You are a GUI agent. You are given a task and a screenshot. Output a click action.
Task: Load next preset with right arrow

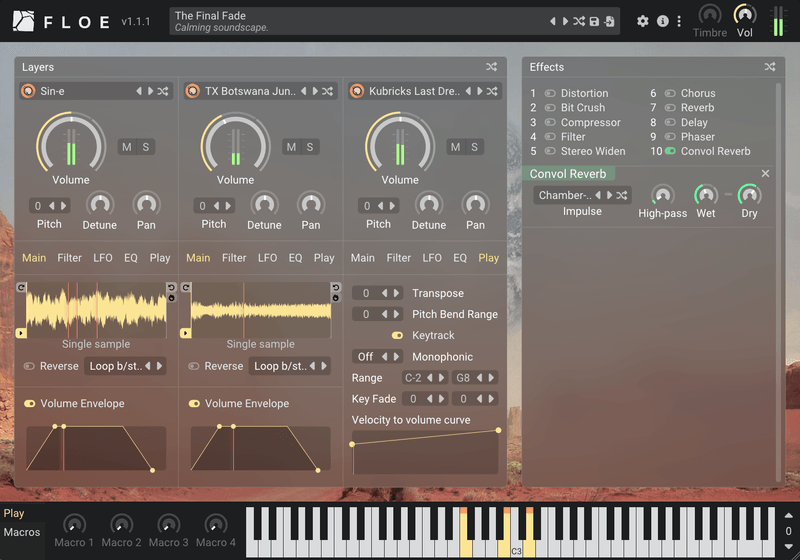click(x=565, y=21)
